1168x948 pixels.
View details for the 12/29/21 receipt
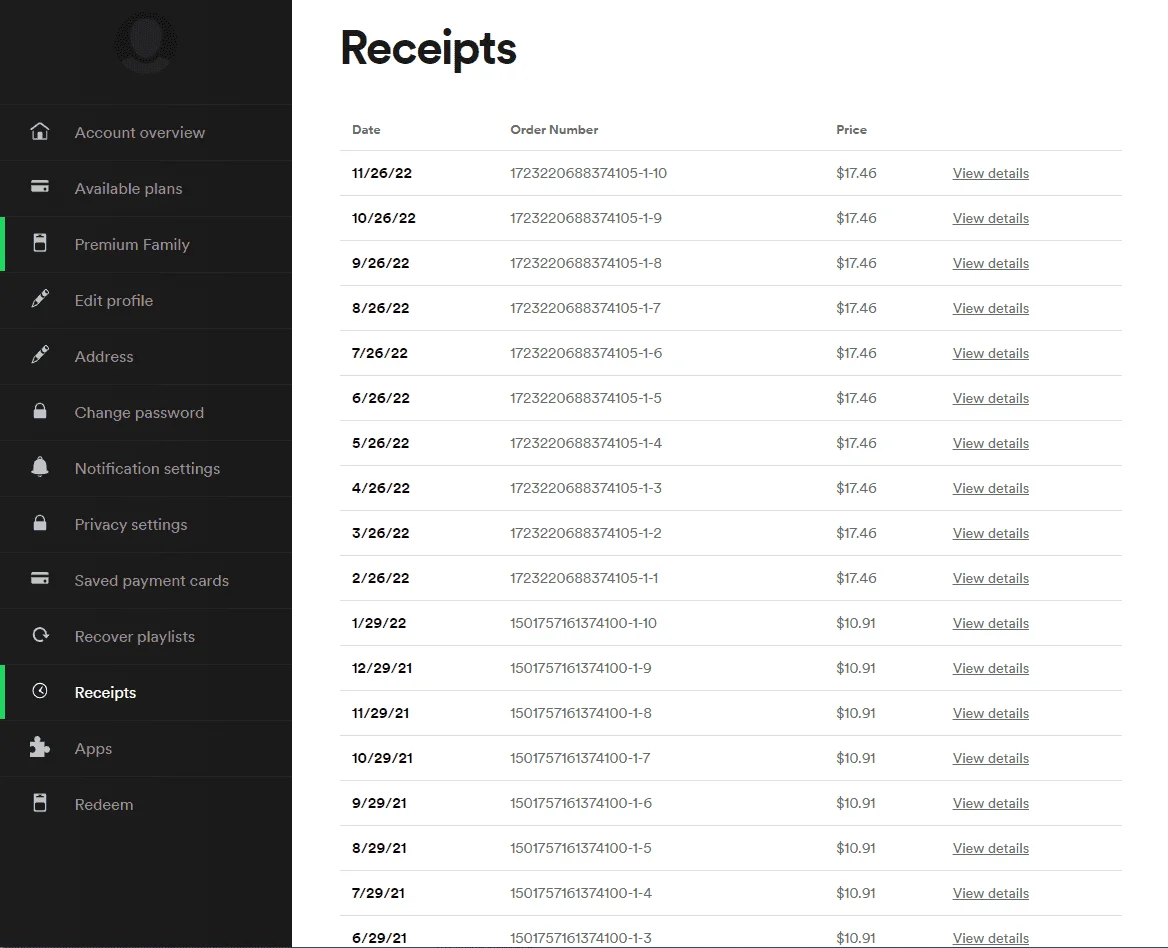[x=990, y=668]
